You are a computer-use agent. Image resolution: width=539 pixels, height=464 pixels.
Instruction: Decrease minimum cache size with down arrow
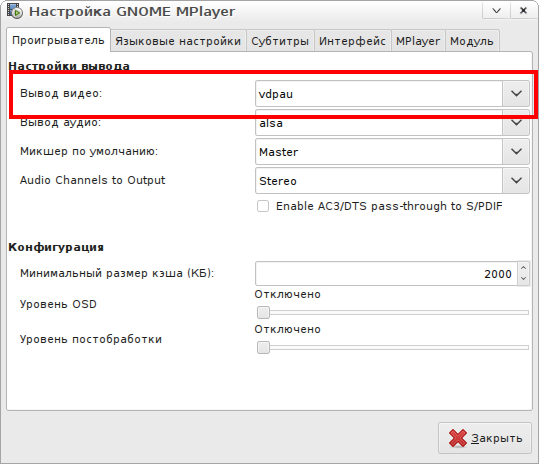[x=523, y=279]
